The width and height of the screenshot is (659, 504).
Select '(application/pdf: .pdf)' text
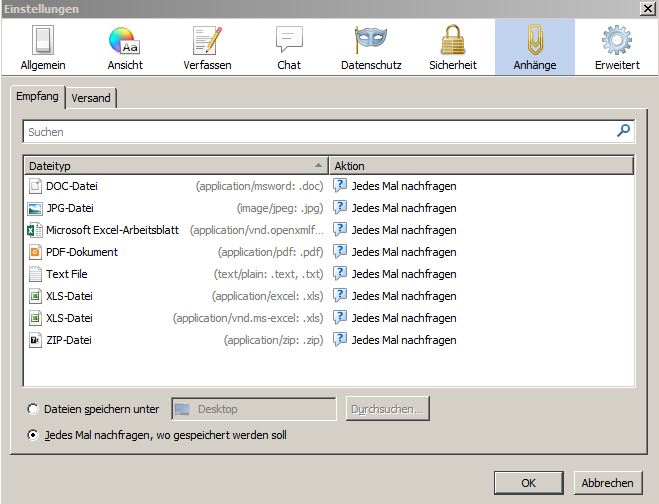271,252
